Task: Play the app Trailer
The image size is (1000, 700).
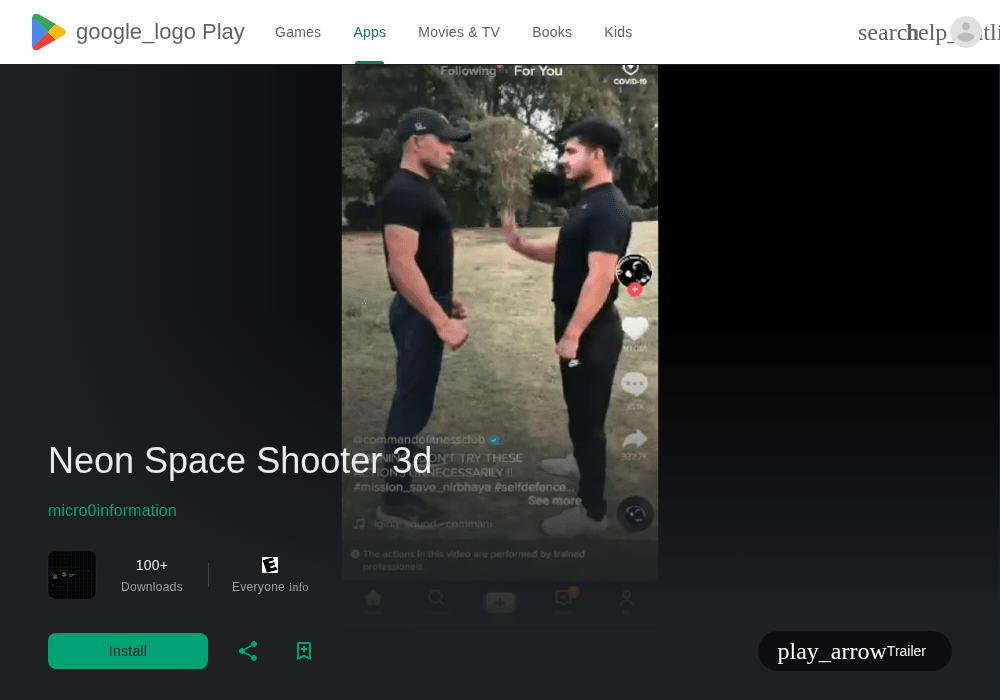Action: pos(855,651)
